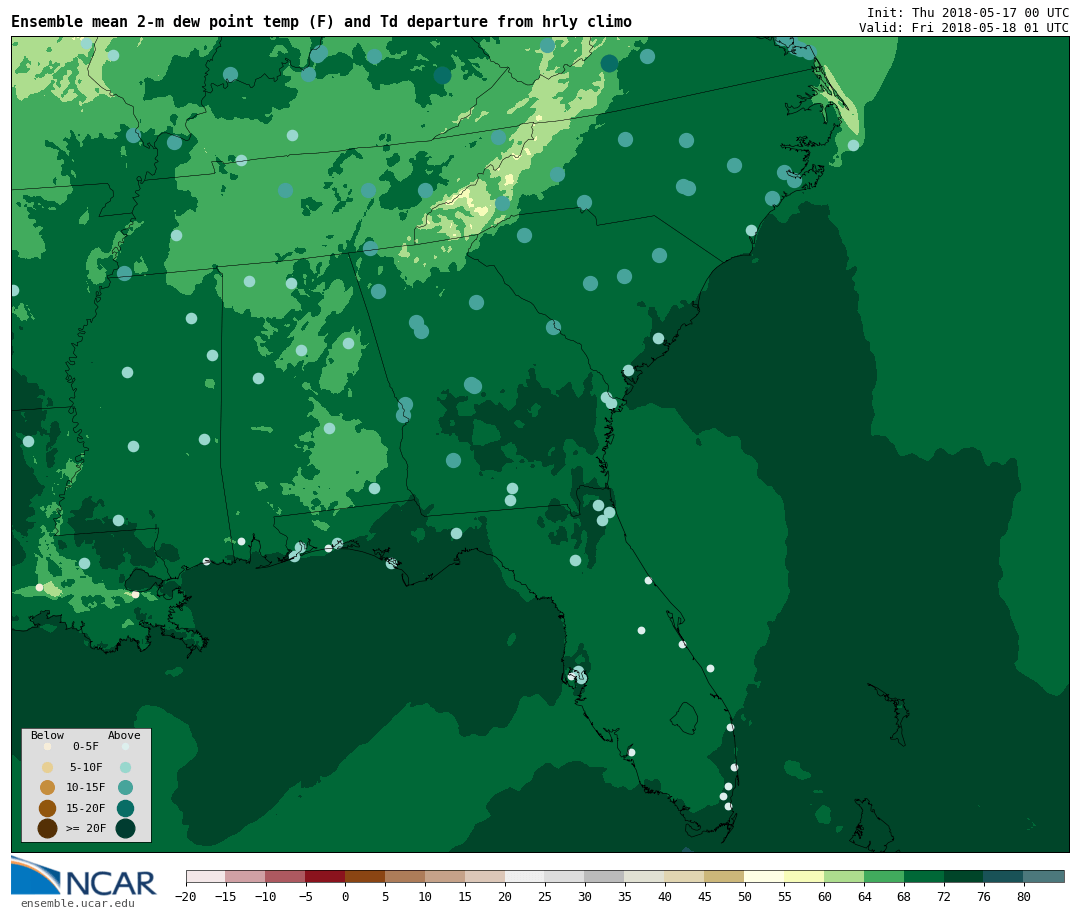Viewport: 1080px width, 915px height.
Task: Pick the dark green swatch between 72 and 76
Action: coord(964,876)
